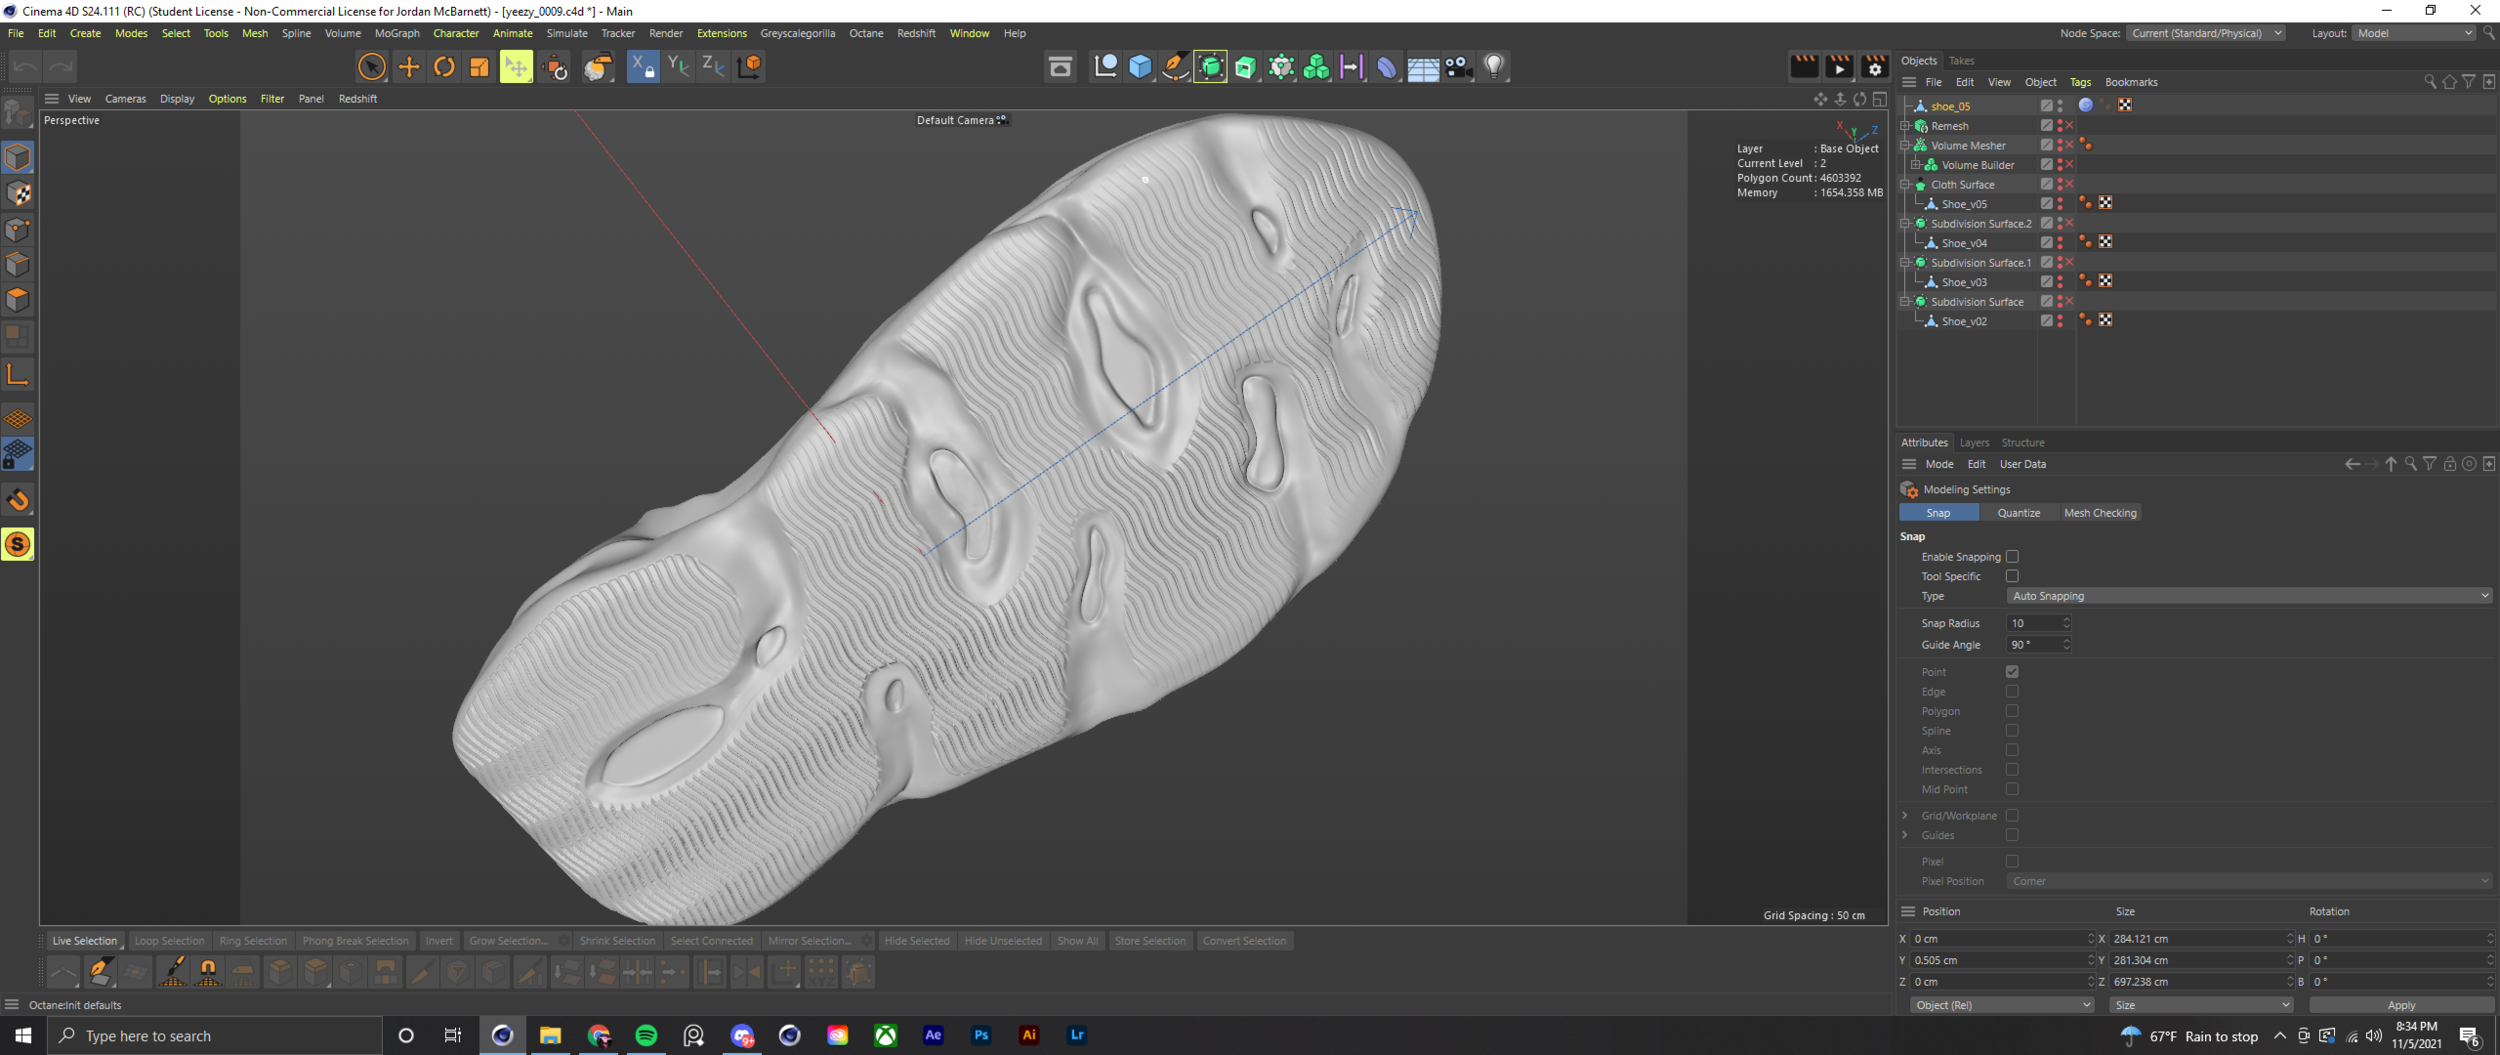Toggle Remesh object enable mark
This screenshot has width=2500, height=1055.
coord(2069,126)
